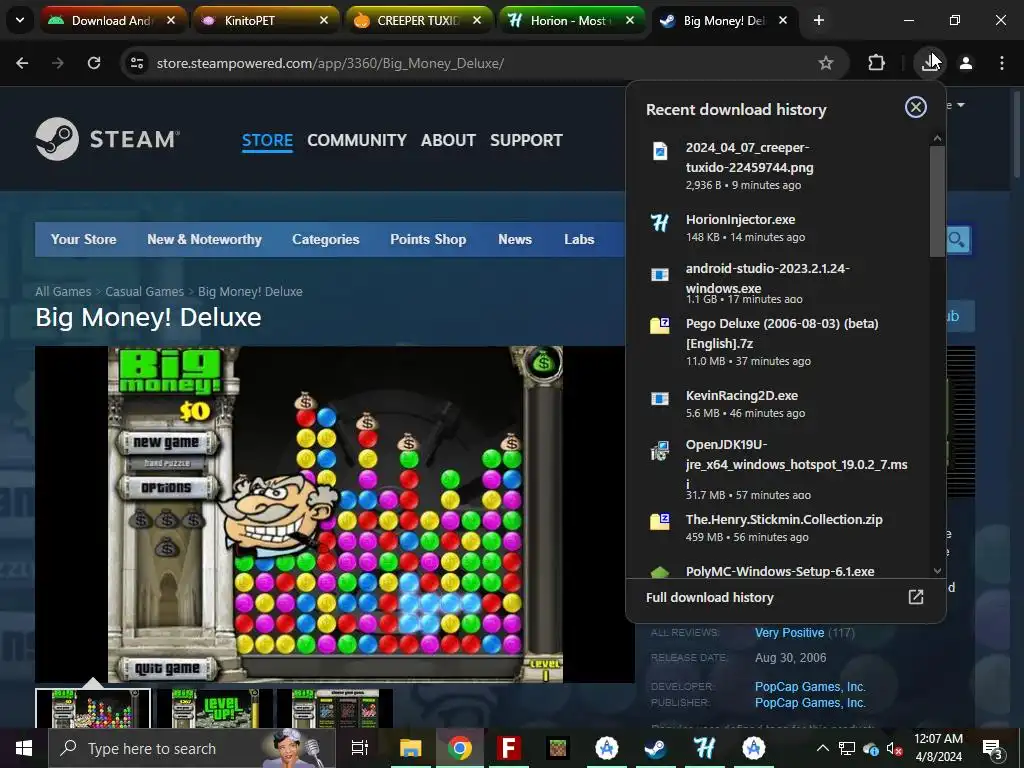Image resolution: width=1024 pixels, height=768 pixels.
Task: View site information icon in address bar
Action: click(137, 63)
